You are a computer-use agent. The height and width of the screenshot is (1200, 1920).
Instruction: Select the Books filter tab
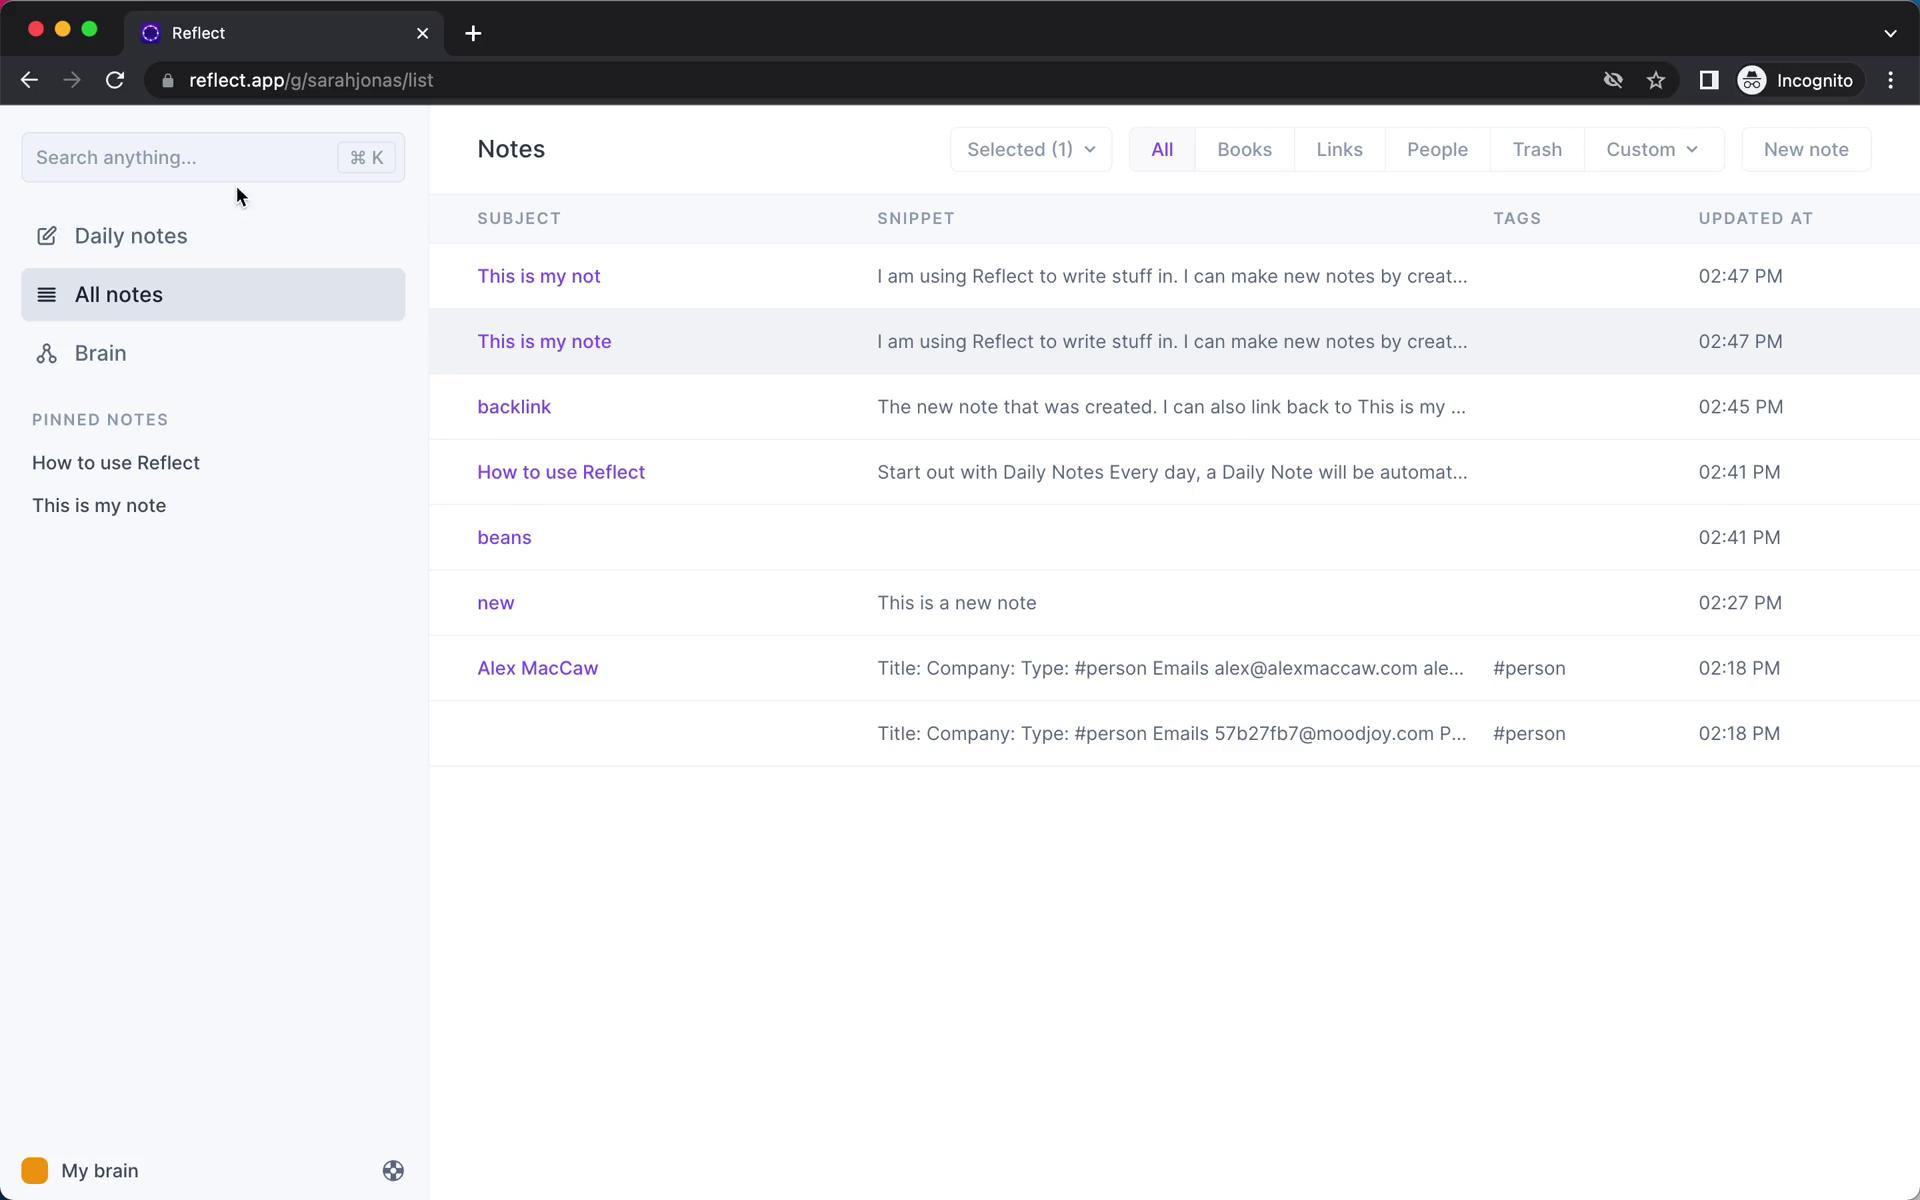coord(1245,149)
